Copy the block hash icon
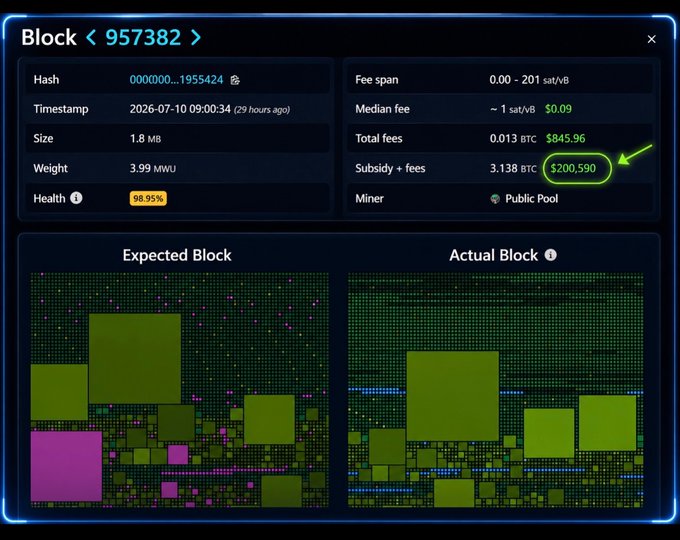The image size is (680, 540). click(x=235, y=80)
